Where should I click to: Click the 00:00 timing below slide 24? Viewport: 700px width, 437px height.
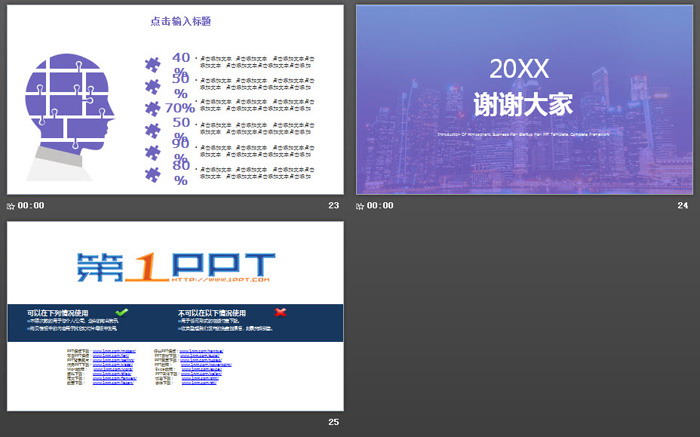point(380,205)
